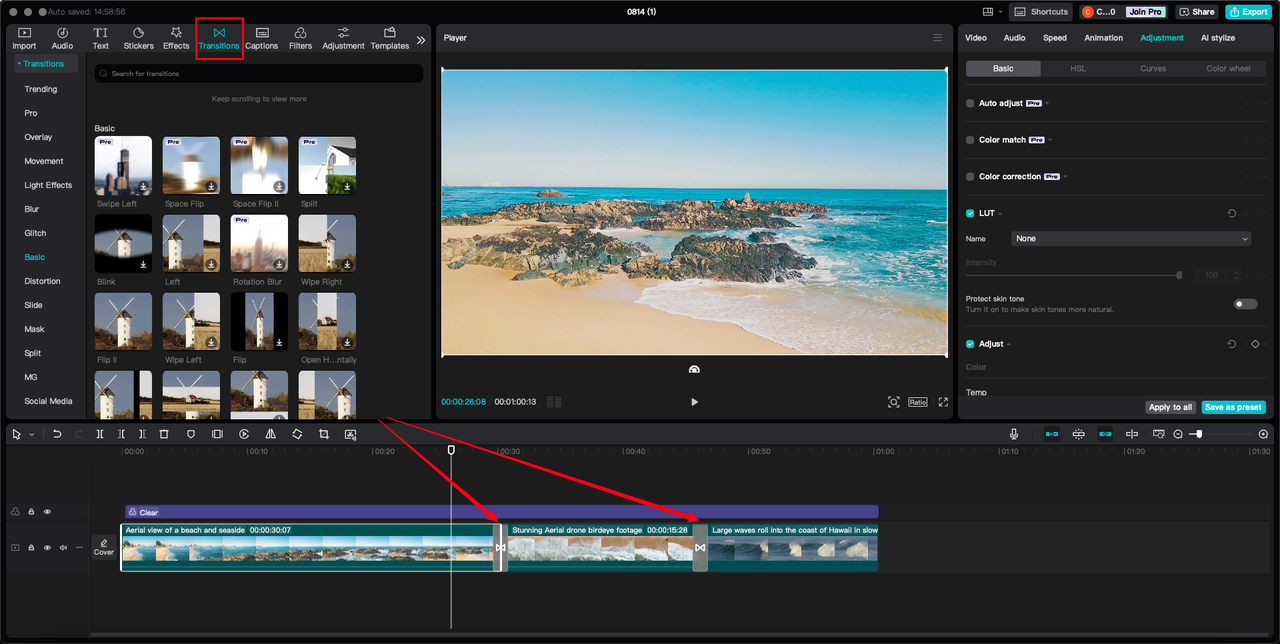Expand more tabs with double chevron arrow
This screenshot has width=1280, height=644.
pos(421,40)
